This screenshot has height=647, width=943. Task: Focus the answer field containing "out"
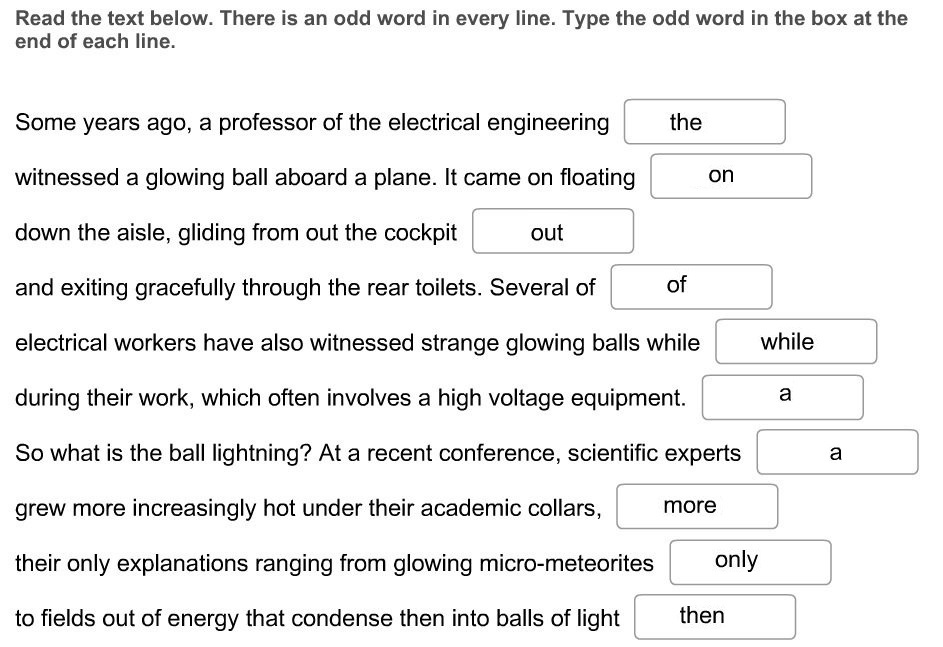click(553, 231)
